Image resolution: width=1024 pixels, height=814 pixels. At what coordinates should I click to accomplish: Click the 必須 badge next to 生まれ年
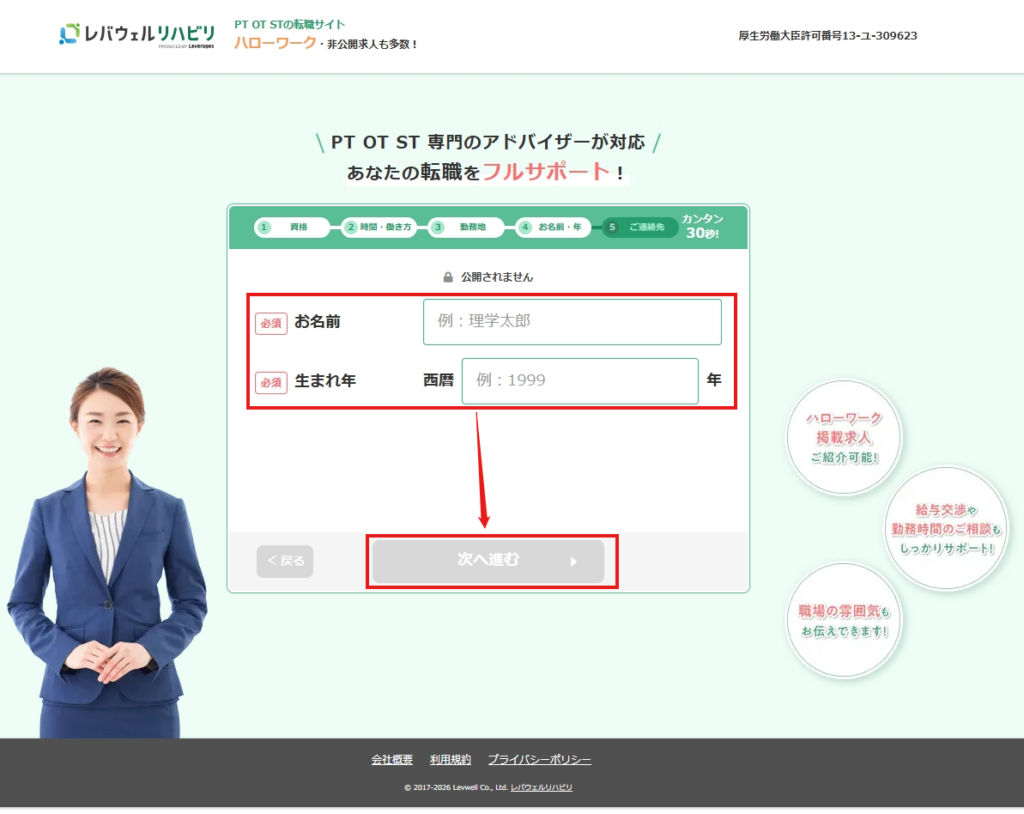point(271,382)
